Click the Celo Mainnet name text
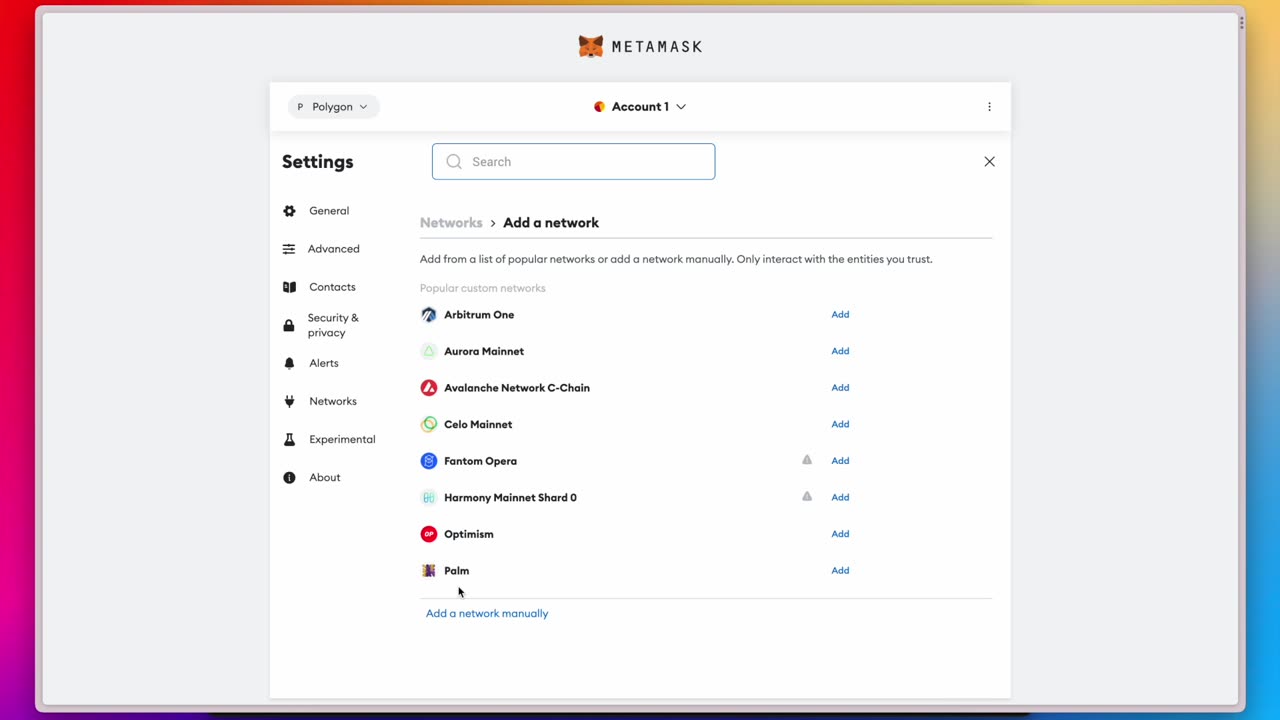Image resolution: width=1280 pixels, height=720 pixels. click(x=478, y=424)
